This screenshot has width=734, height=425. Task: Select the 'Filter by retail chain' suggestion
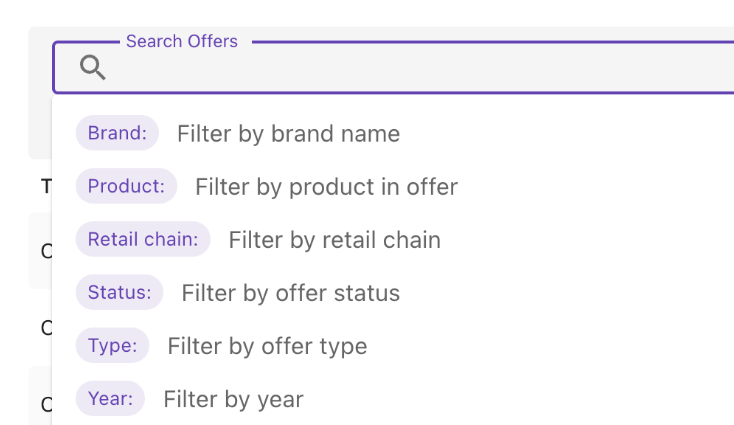tap(334, 240)
